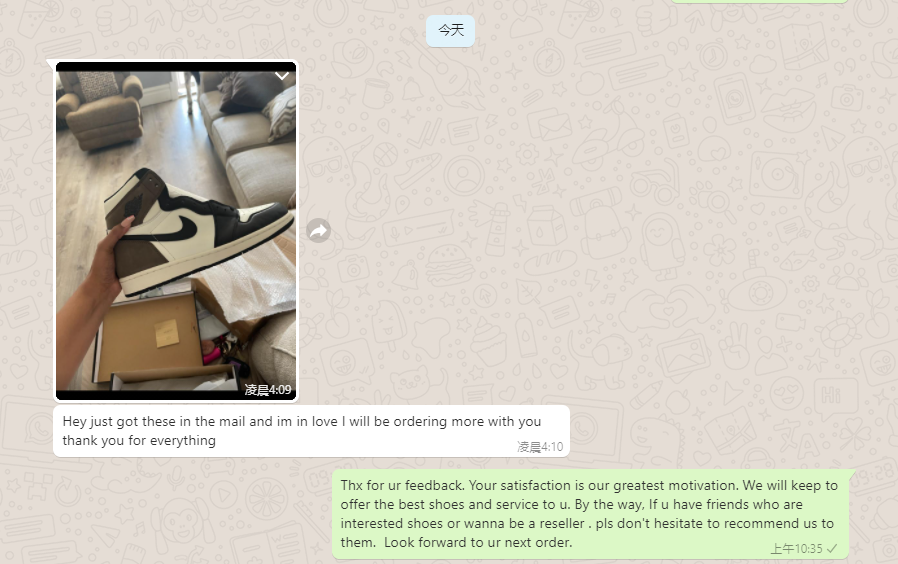Click the 凌晨4:10 timestamp on the received message
The height and width of the screenshot is (564, 898).
pyautogui.click(x=540, y=447)
